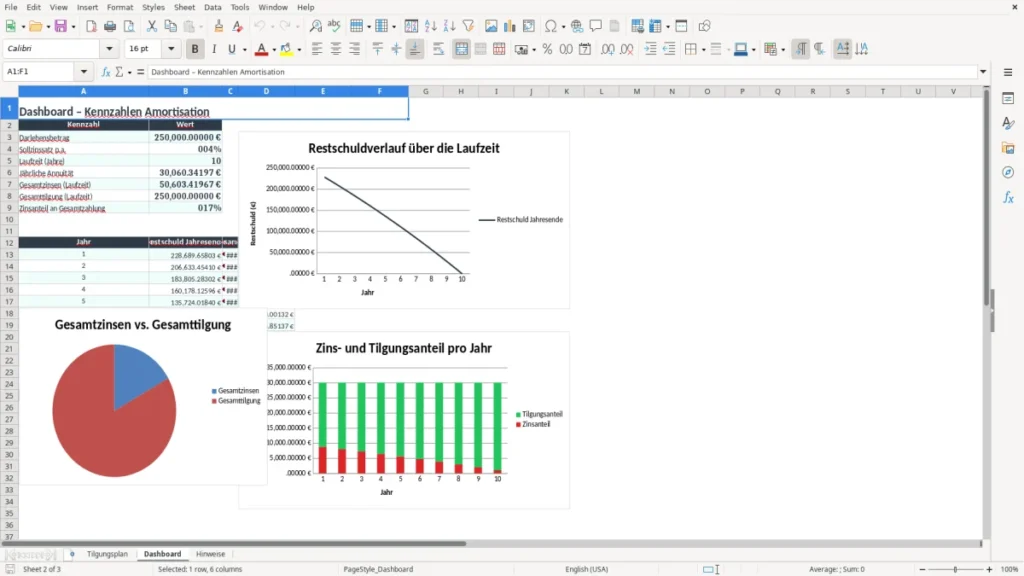Insert a chart using the chart icon
The height and width of the screenshot is (576, 1024).
pyautogui.click(x=509, y=26)
